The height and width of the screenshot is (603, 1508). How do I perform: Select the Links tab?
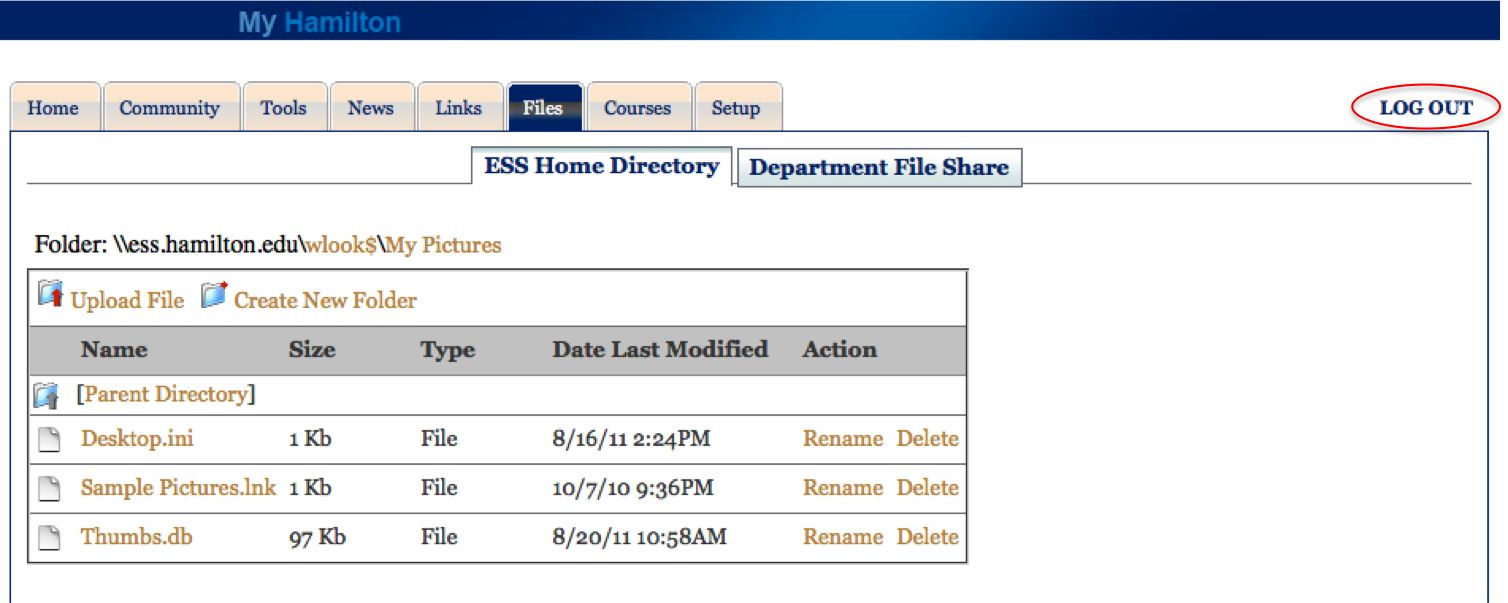[459, 108]
